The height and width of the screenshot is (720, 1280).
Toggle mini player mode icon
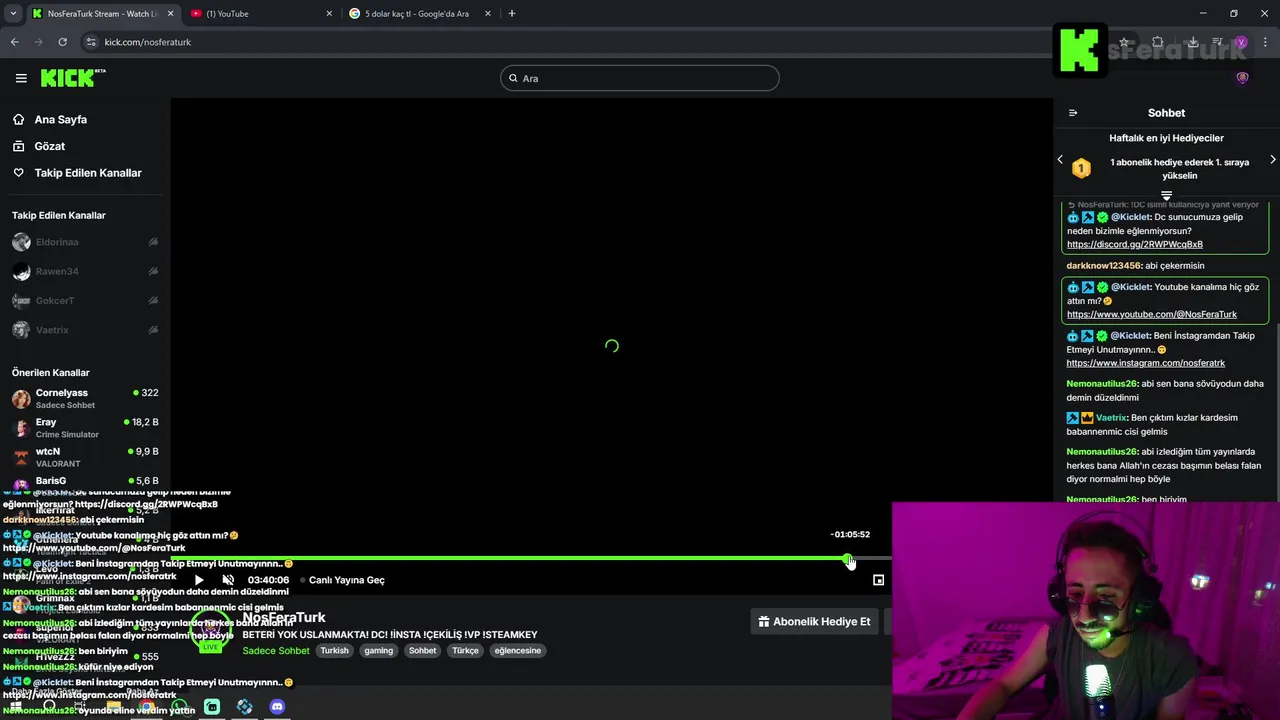click(878, 580)
